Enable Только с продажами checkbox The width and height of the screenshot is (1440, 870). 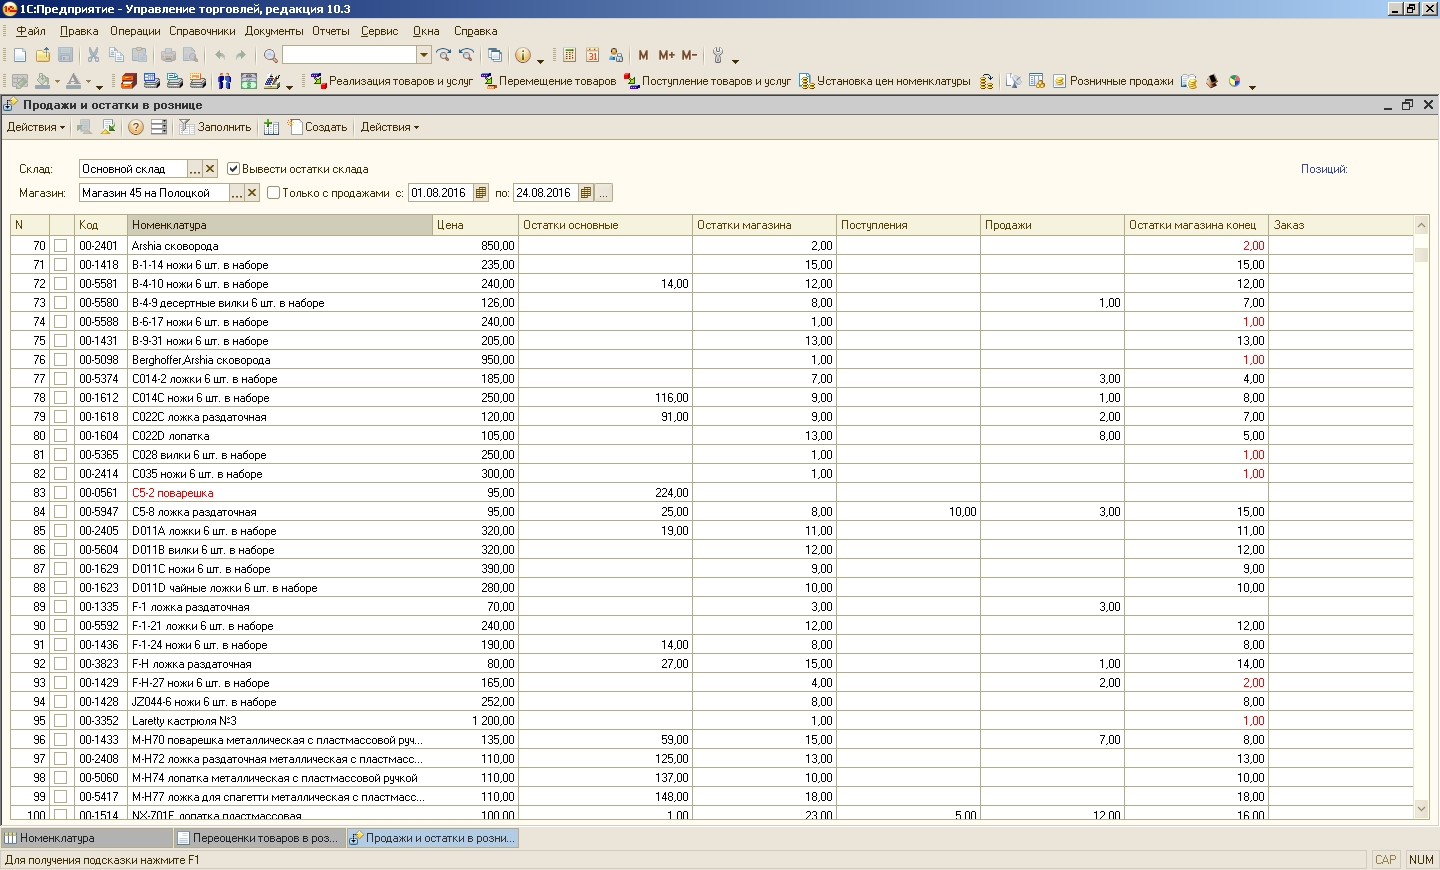click(x=273, y=193)
